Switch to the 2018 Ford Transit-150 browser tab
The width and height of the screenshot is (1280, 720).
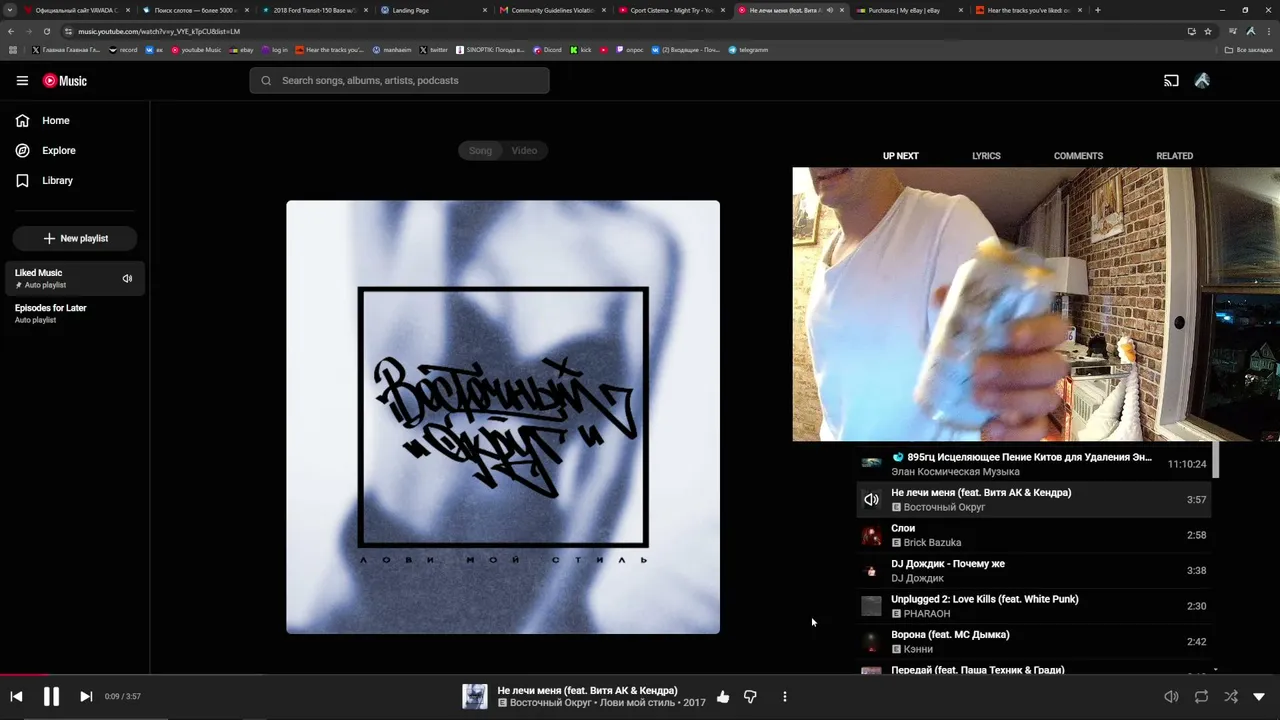pos(315,10)
